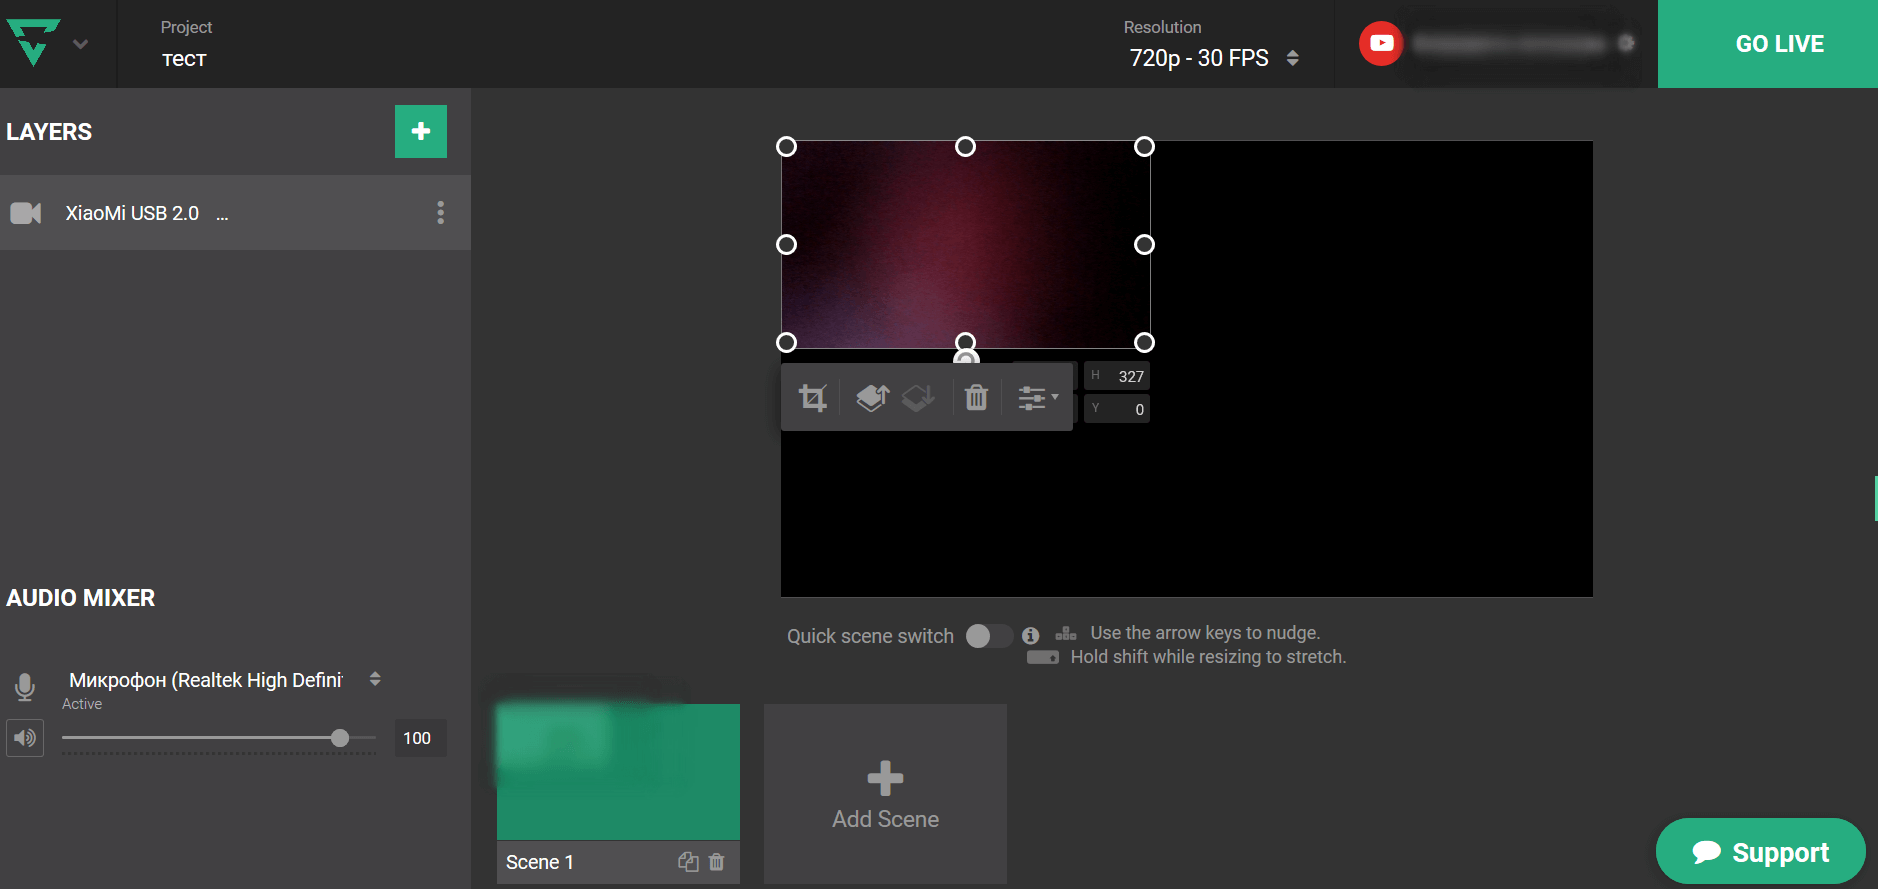Viewport: 1878px width, 889px height.
Task: Duplicate Scene 1 using copy icon
Action: coord(688,862)
